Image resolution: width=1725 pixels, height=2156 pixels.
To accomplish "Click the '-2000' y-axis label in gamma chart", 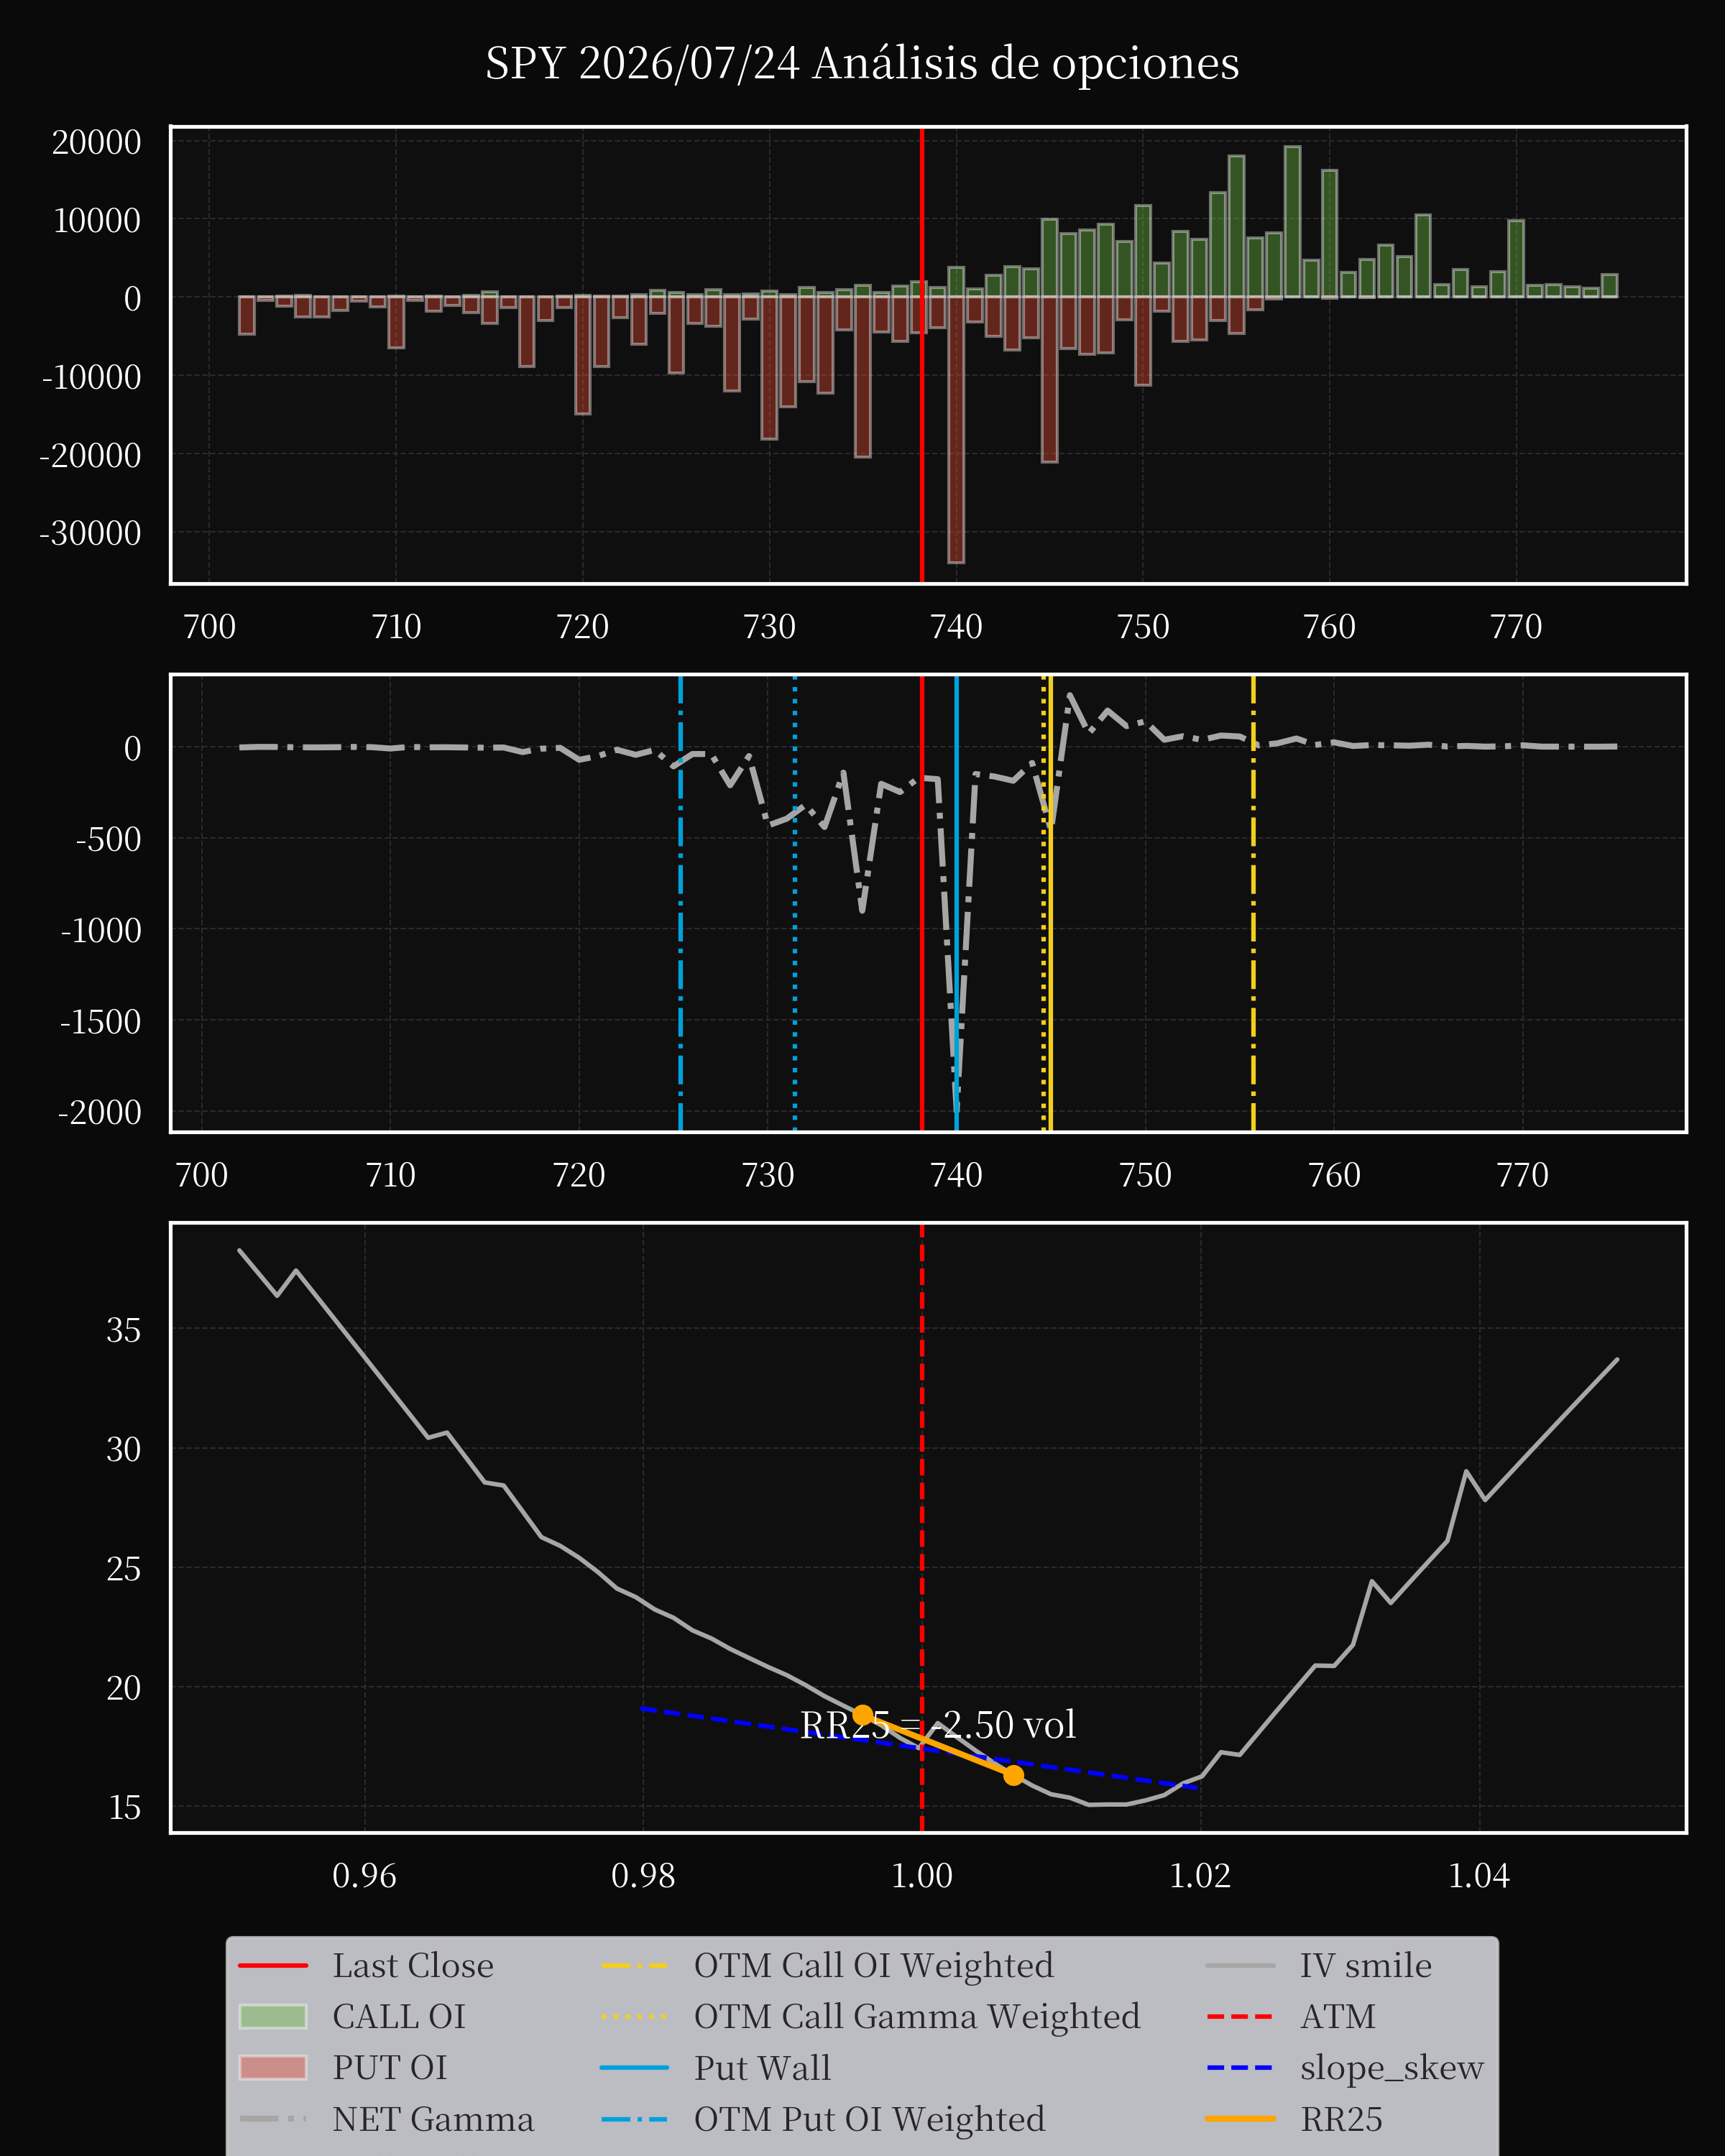I will pos(99,1112).
